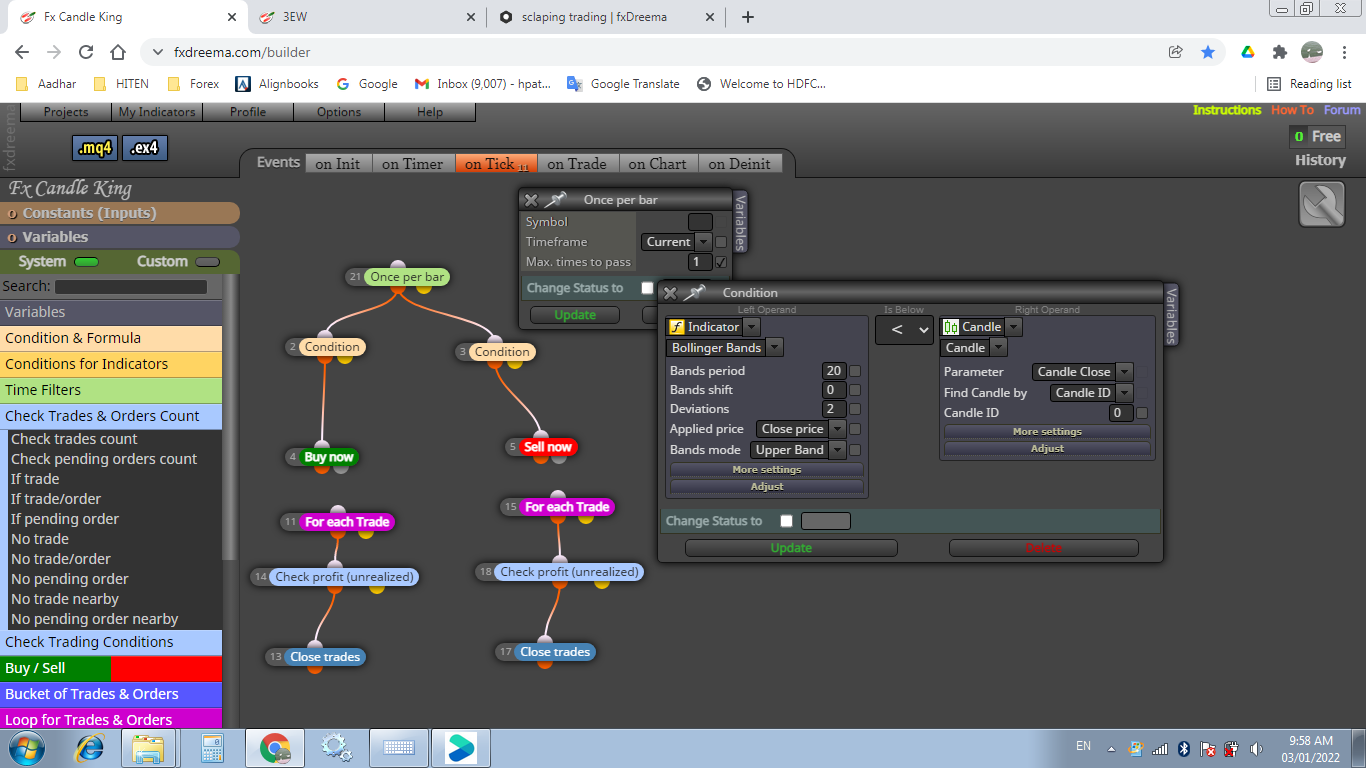The image size is (1366, 768).
Task: Open the Forum link
Action: click(x=1342, y=110)
